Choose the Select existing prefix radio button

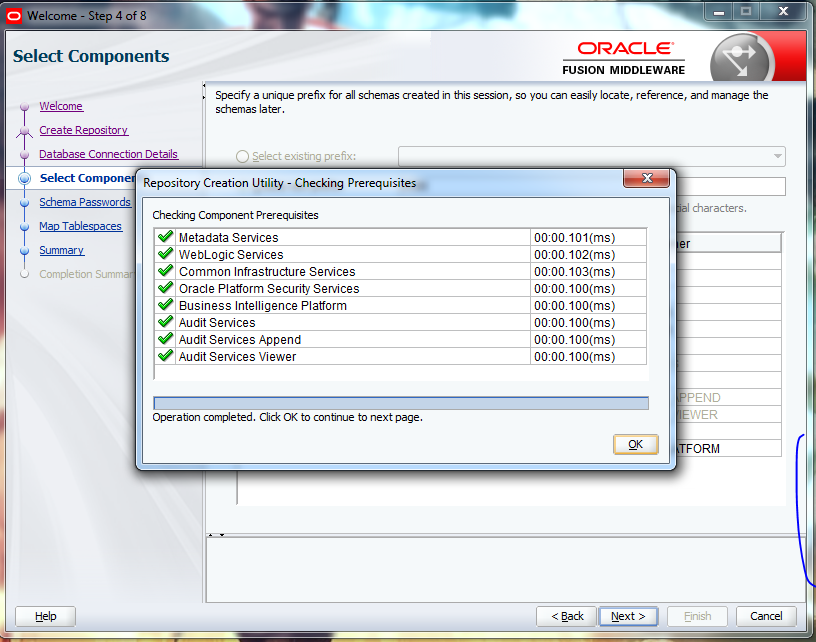(x=242, y=156)
